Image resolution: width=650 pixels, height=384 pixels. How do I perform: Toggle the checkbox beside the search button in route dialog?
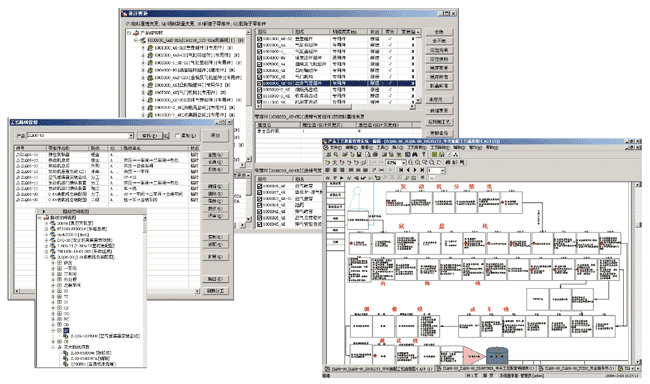point(177,136)
